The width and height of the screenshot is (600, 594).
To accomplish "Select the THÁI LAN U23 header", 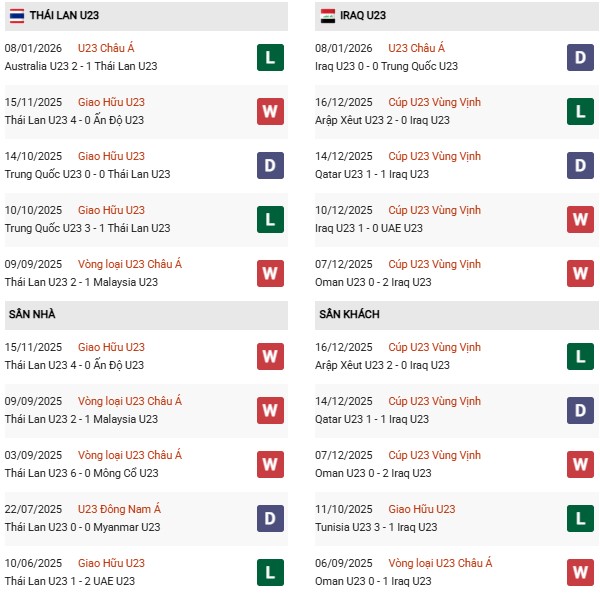I will [x=65, y=15].
